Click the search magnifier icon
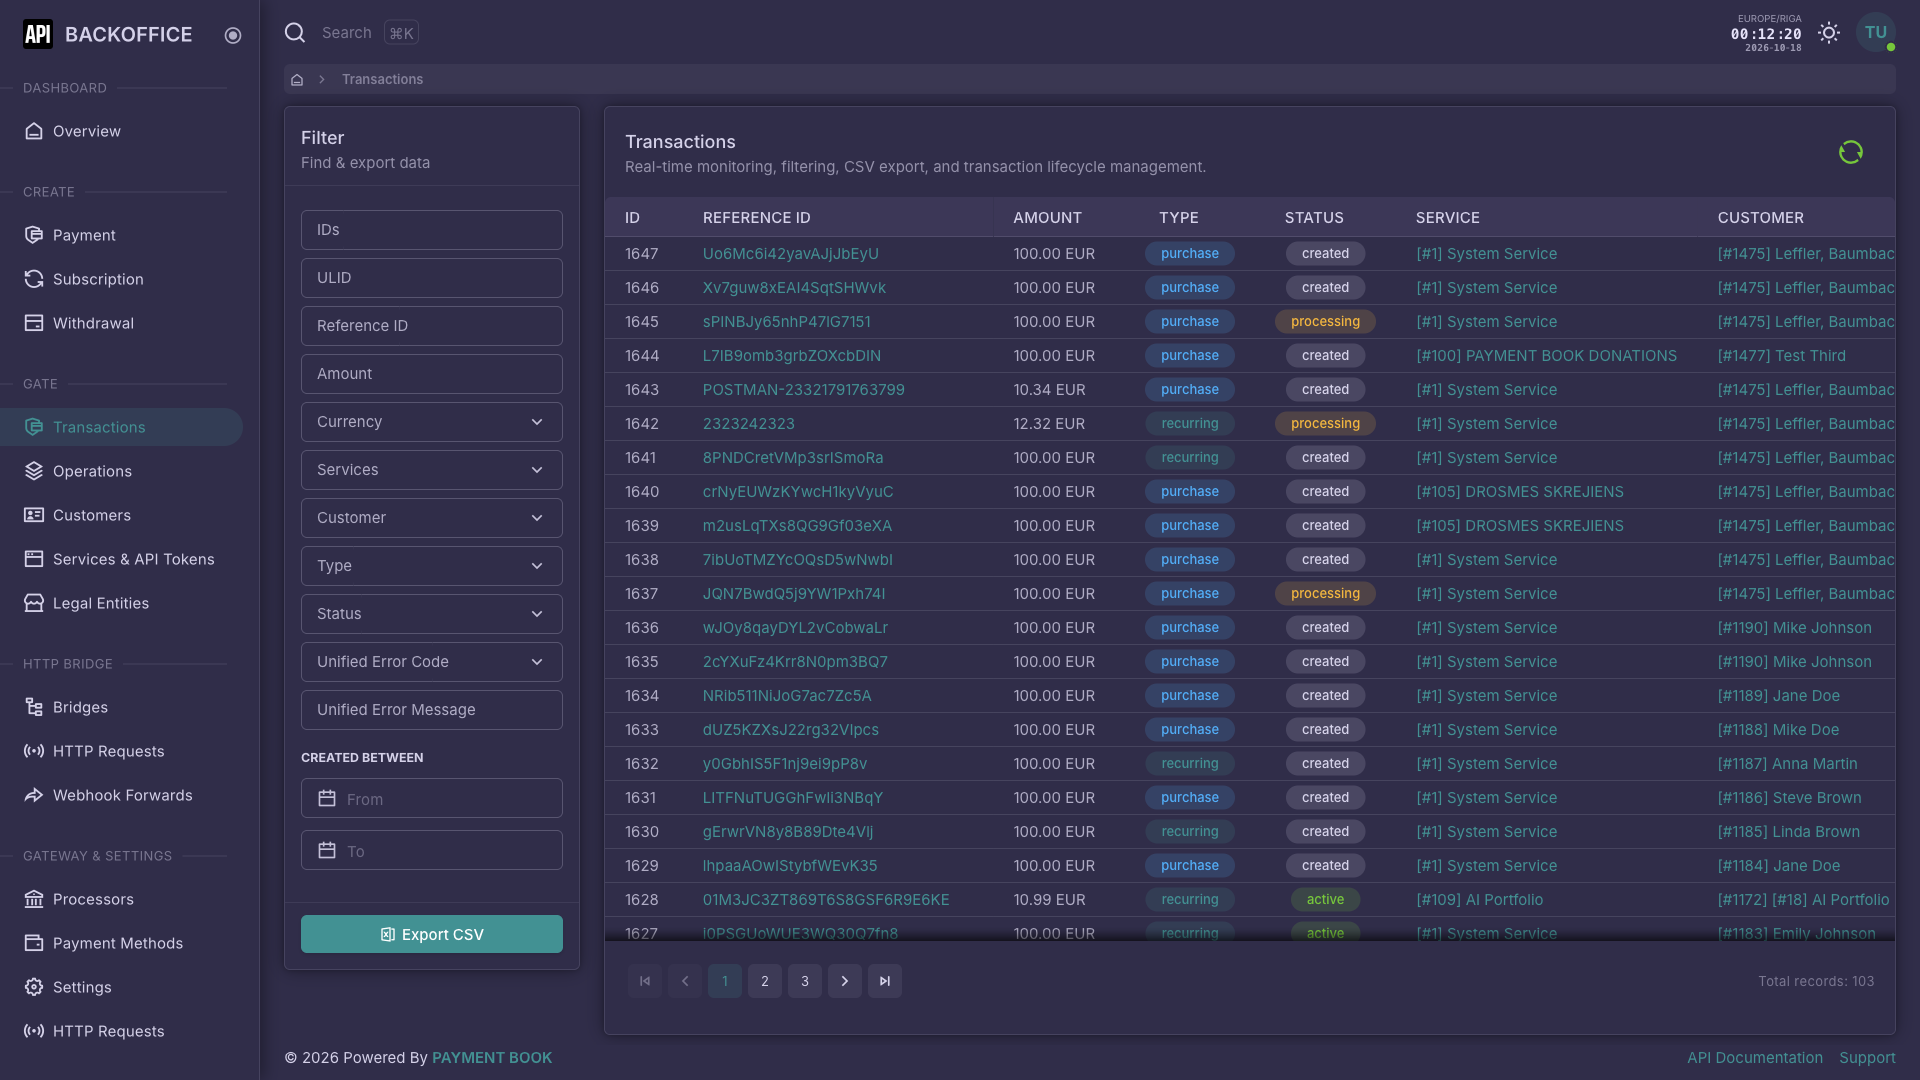Viewport: 1920px width, 1080px height. click(x=295, y=33)
